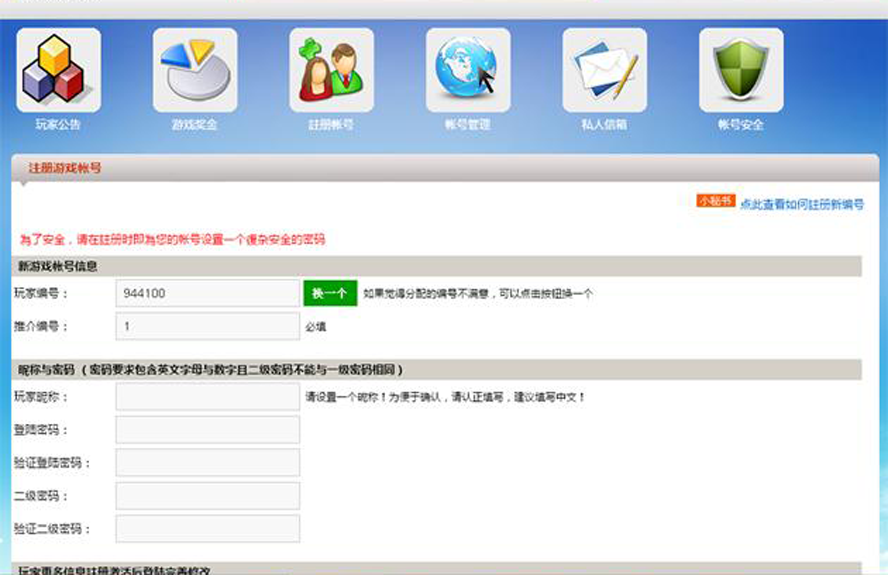Select the 注册游戏帐号 tab header
Viewport: 888px width, 575px height.
coord(65,168)
